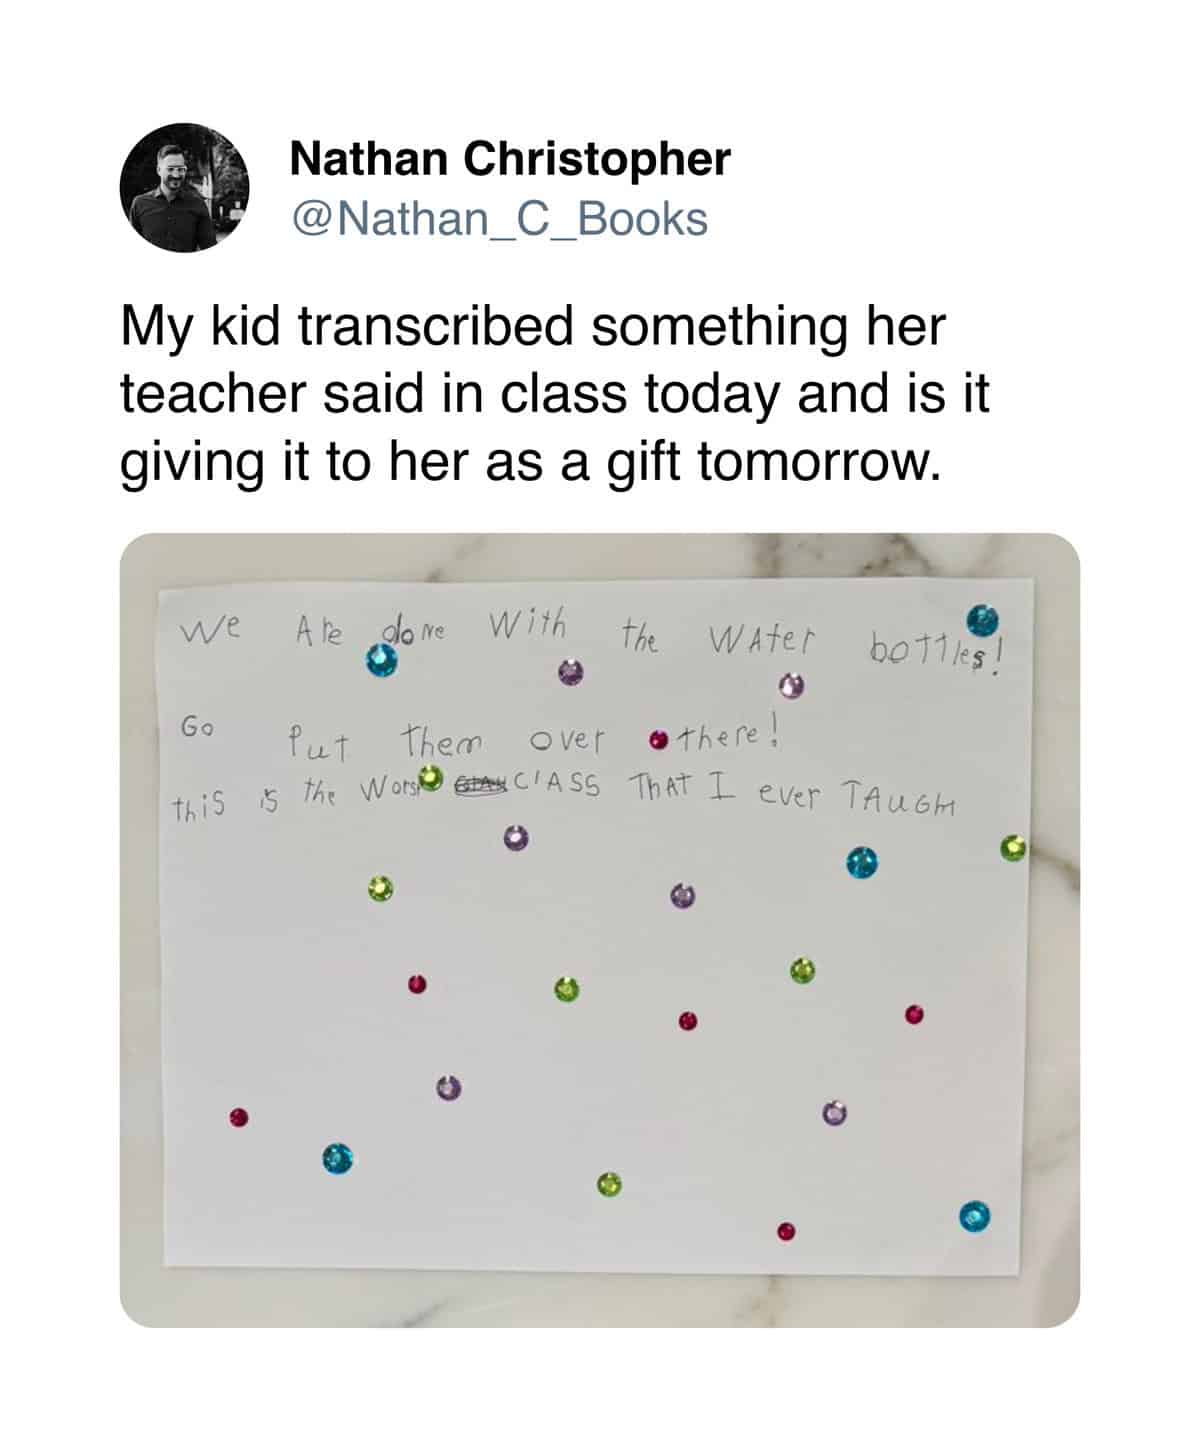
Task: Open the @Nathan_C_Books handle link
Action: pos(498,219)
